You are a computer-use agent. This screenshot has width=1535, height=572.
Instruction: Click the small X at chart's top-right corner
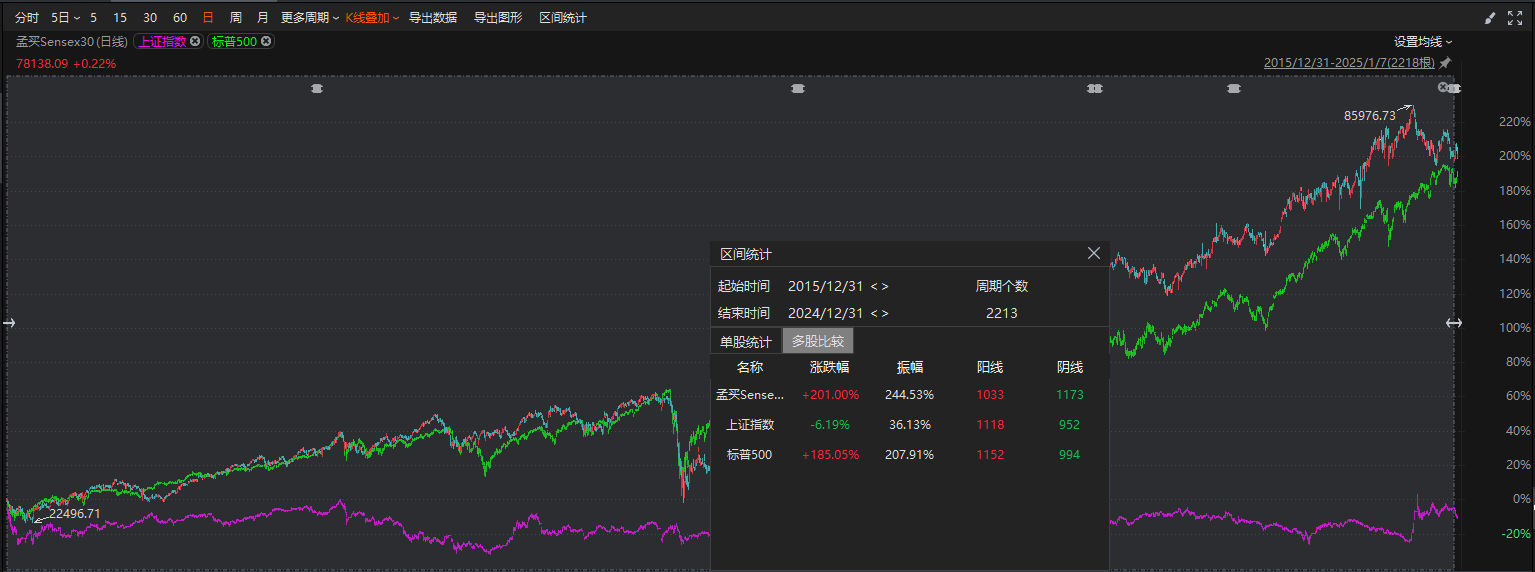1443,88
